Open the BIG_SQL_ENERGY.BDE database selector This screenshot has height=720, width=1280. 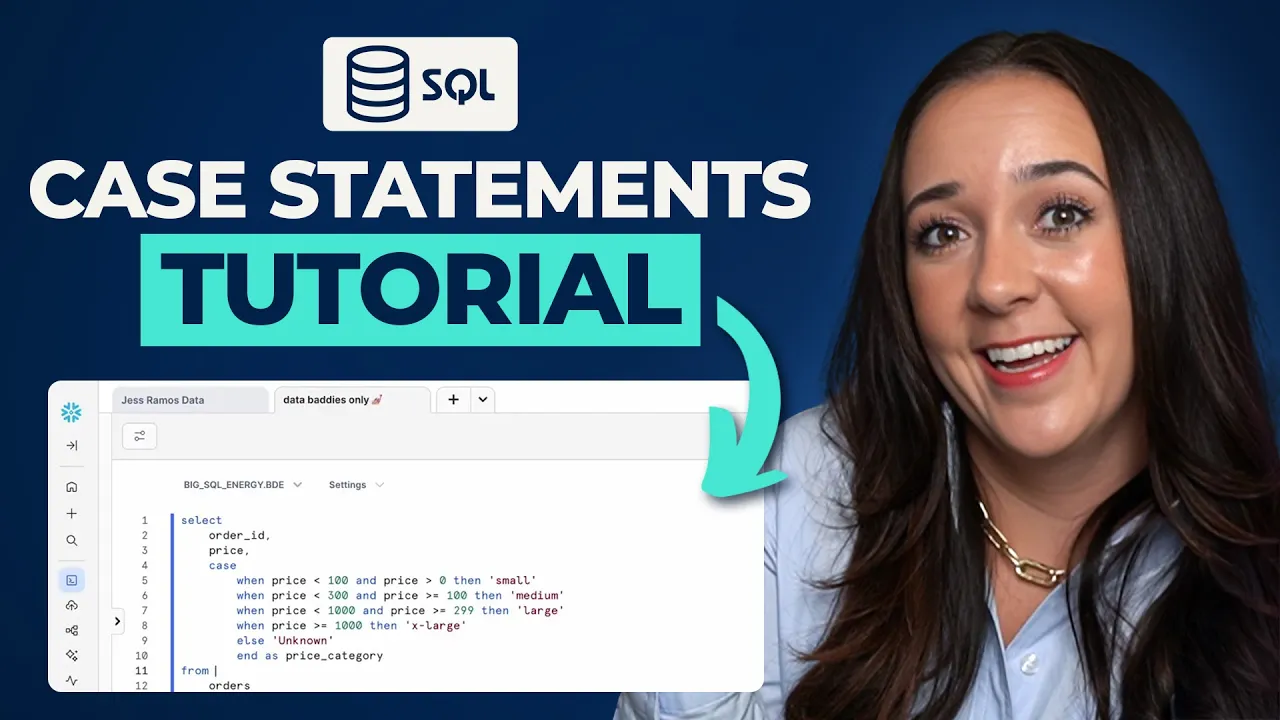tap(243, 485)
